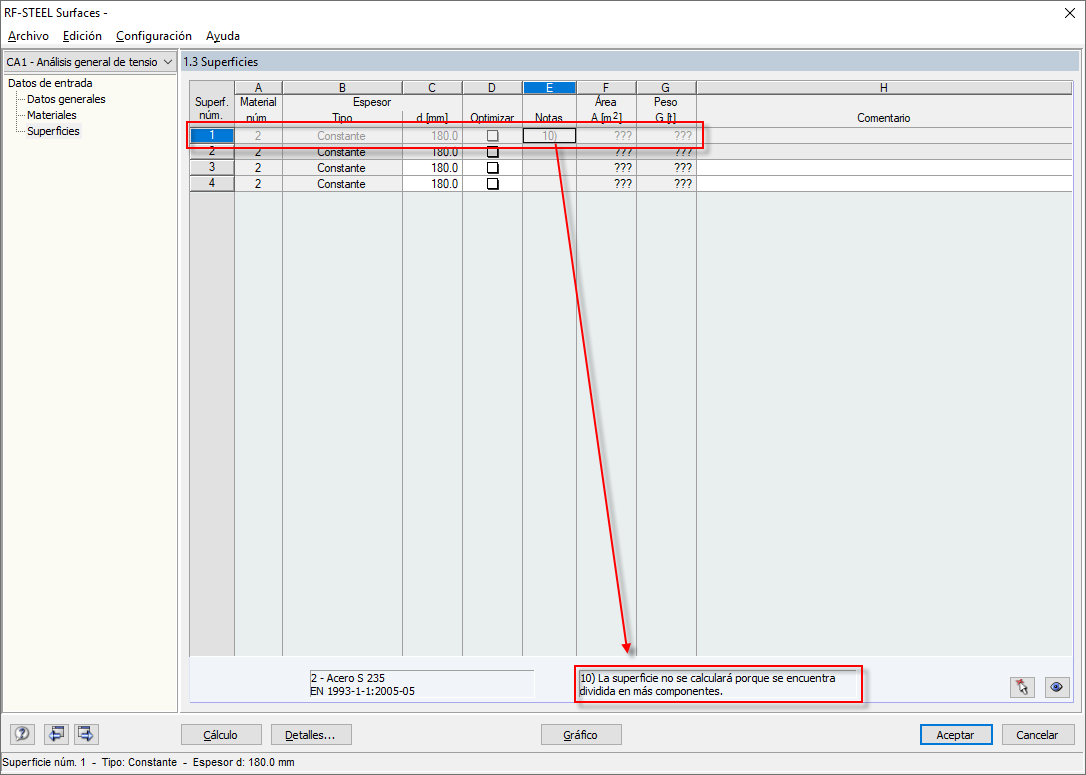
Task: Click the Detalles... button
Action: tap(311, 735)
